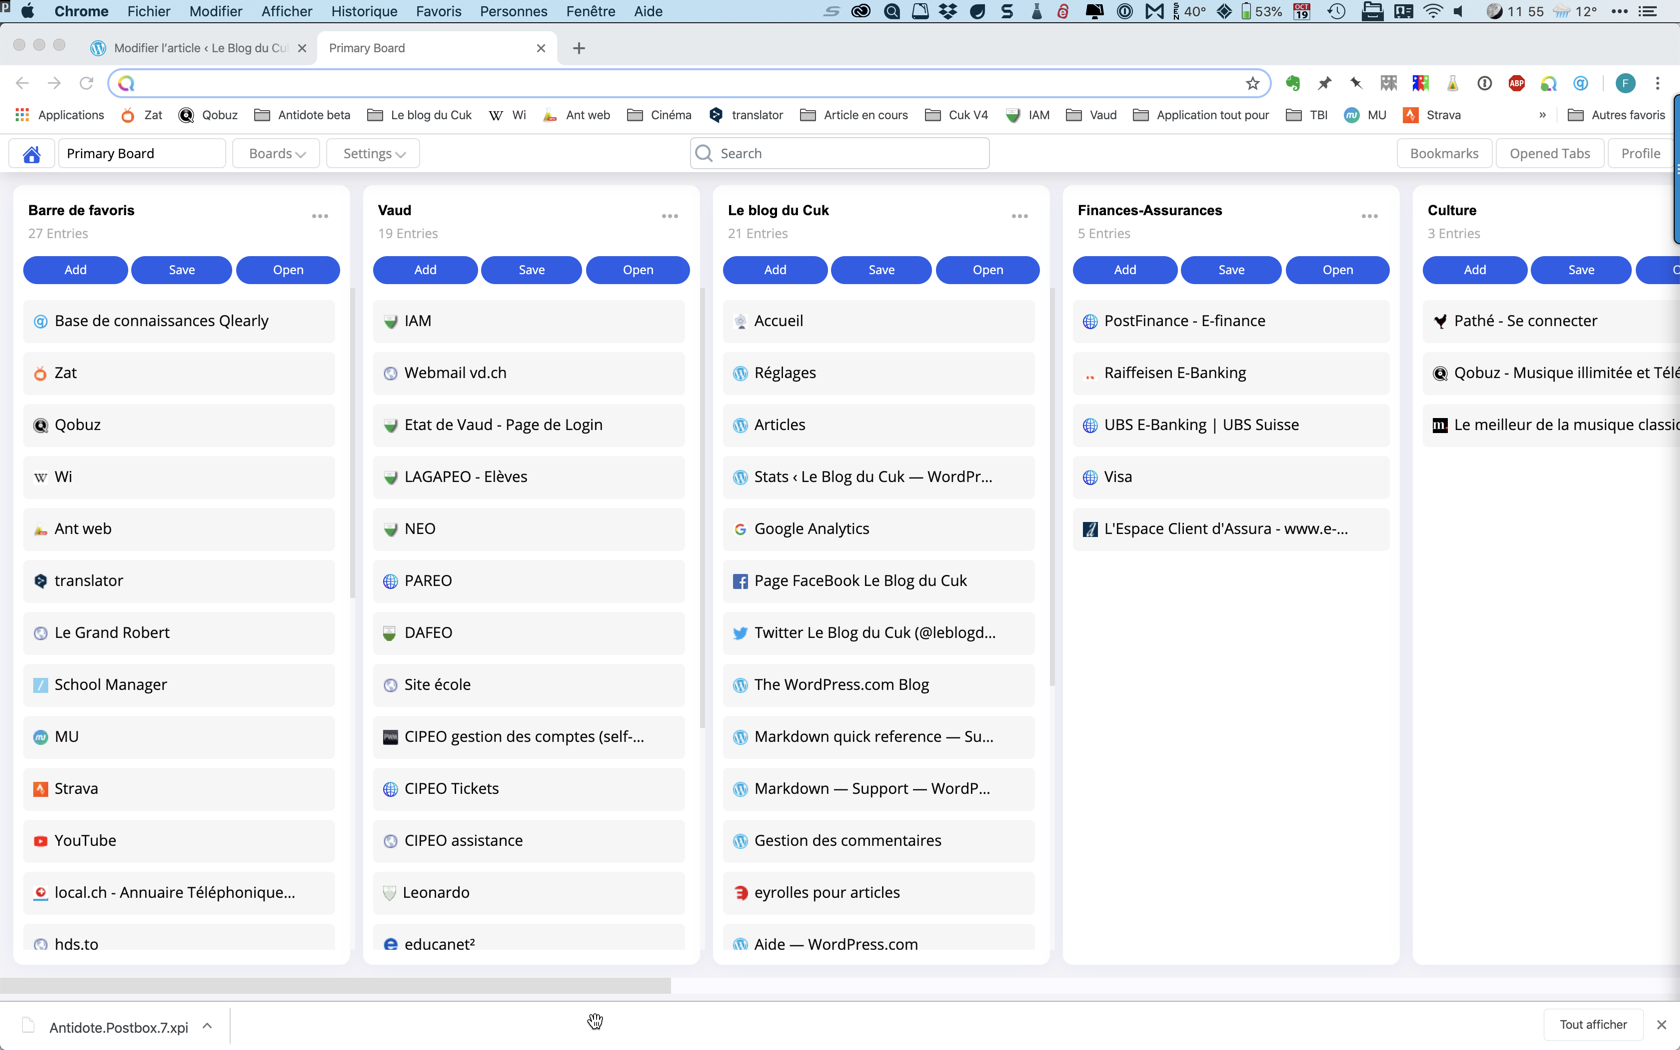The width and height of the screenshot is (1680, 1050).
Task: Open the Cinéma bookmark folder
Action: 659,115
